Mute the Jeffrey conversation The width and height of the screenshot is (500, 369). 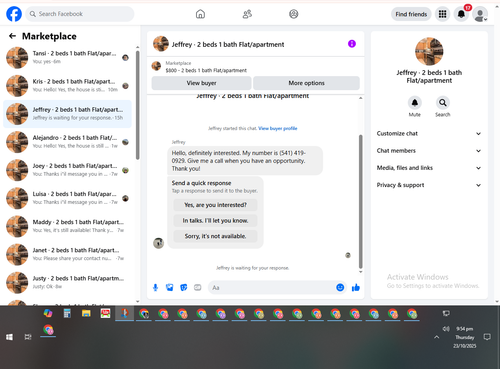415,103
